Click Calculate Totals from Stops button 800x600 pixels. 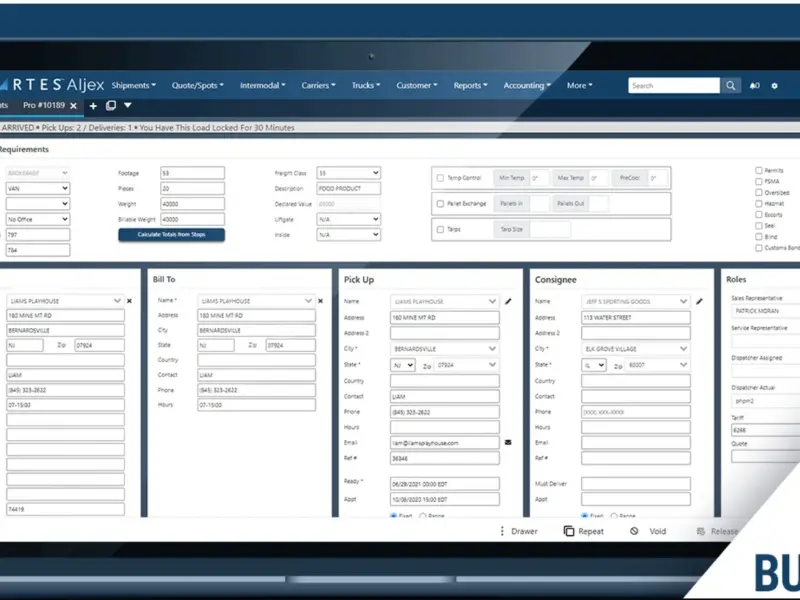[171, 235]
